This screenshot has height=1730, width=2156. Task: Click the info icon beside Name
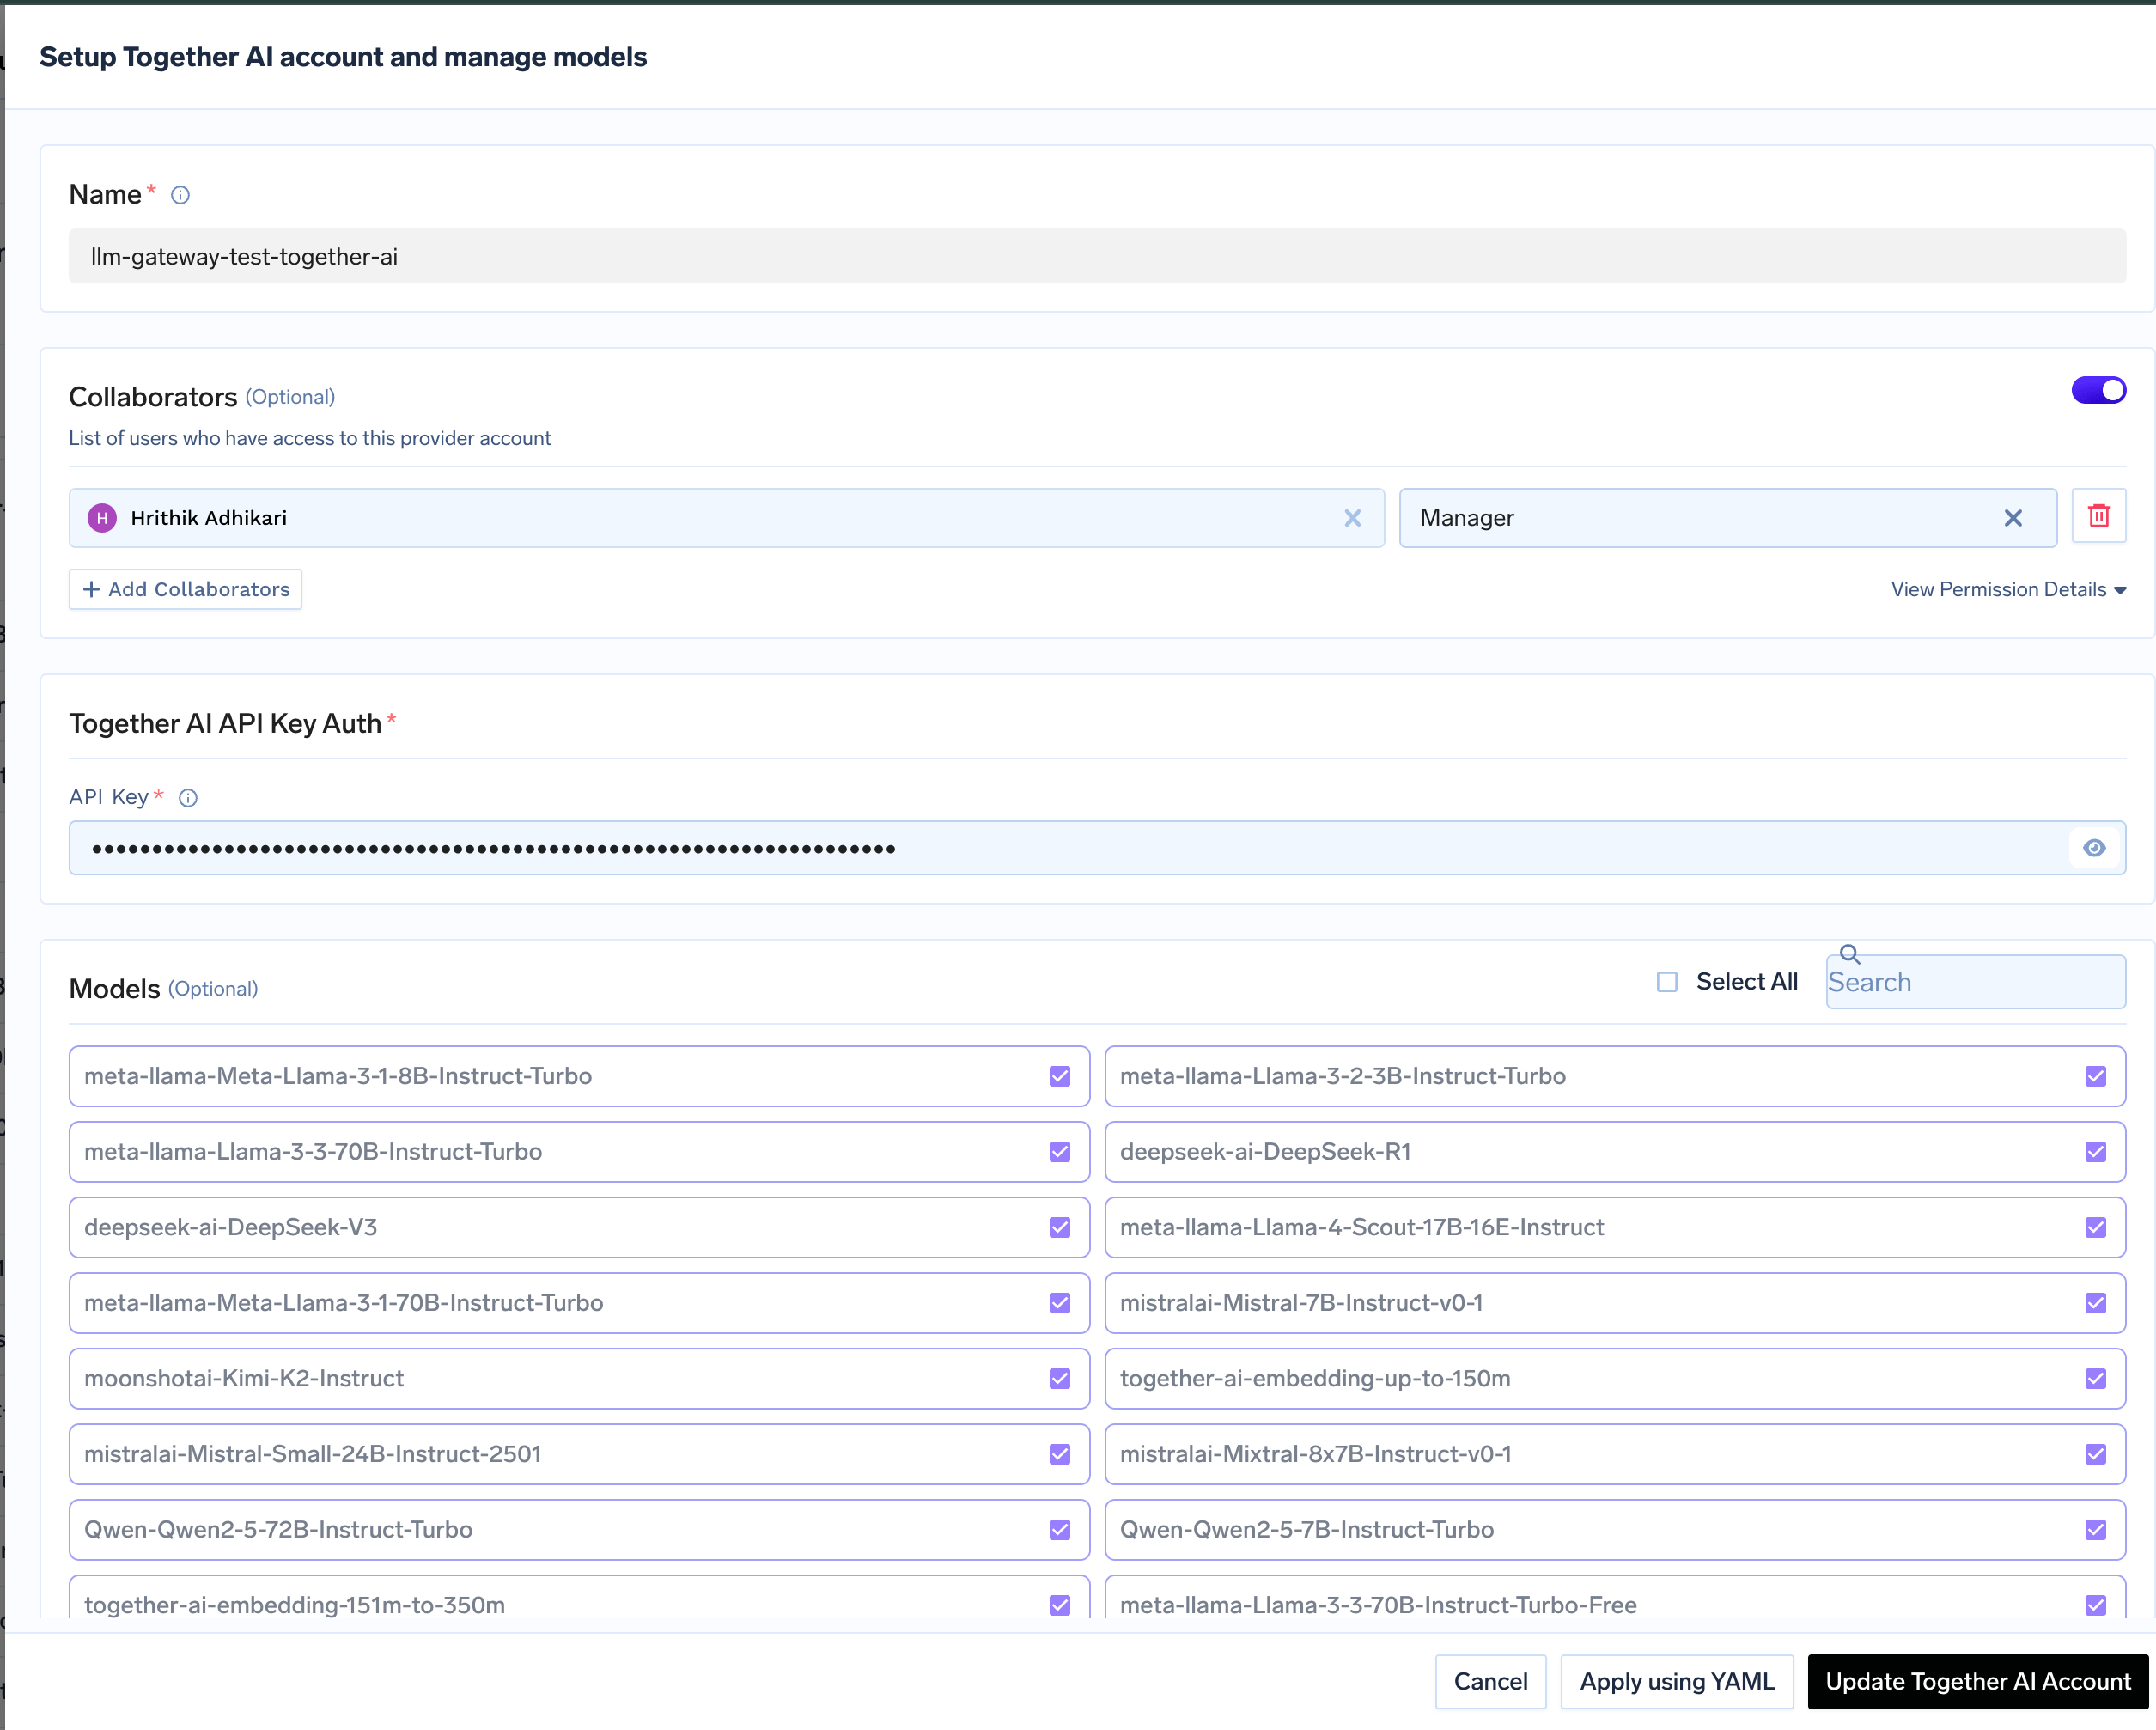[x=180, y=195]
